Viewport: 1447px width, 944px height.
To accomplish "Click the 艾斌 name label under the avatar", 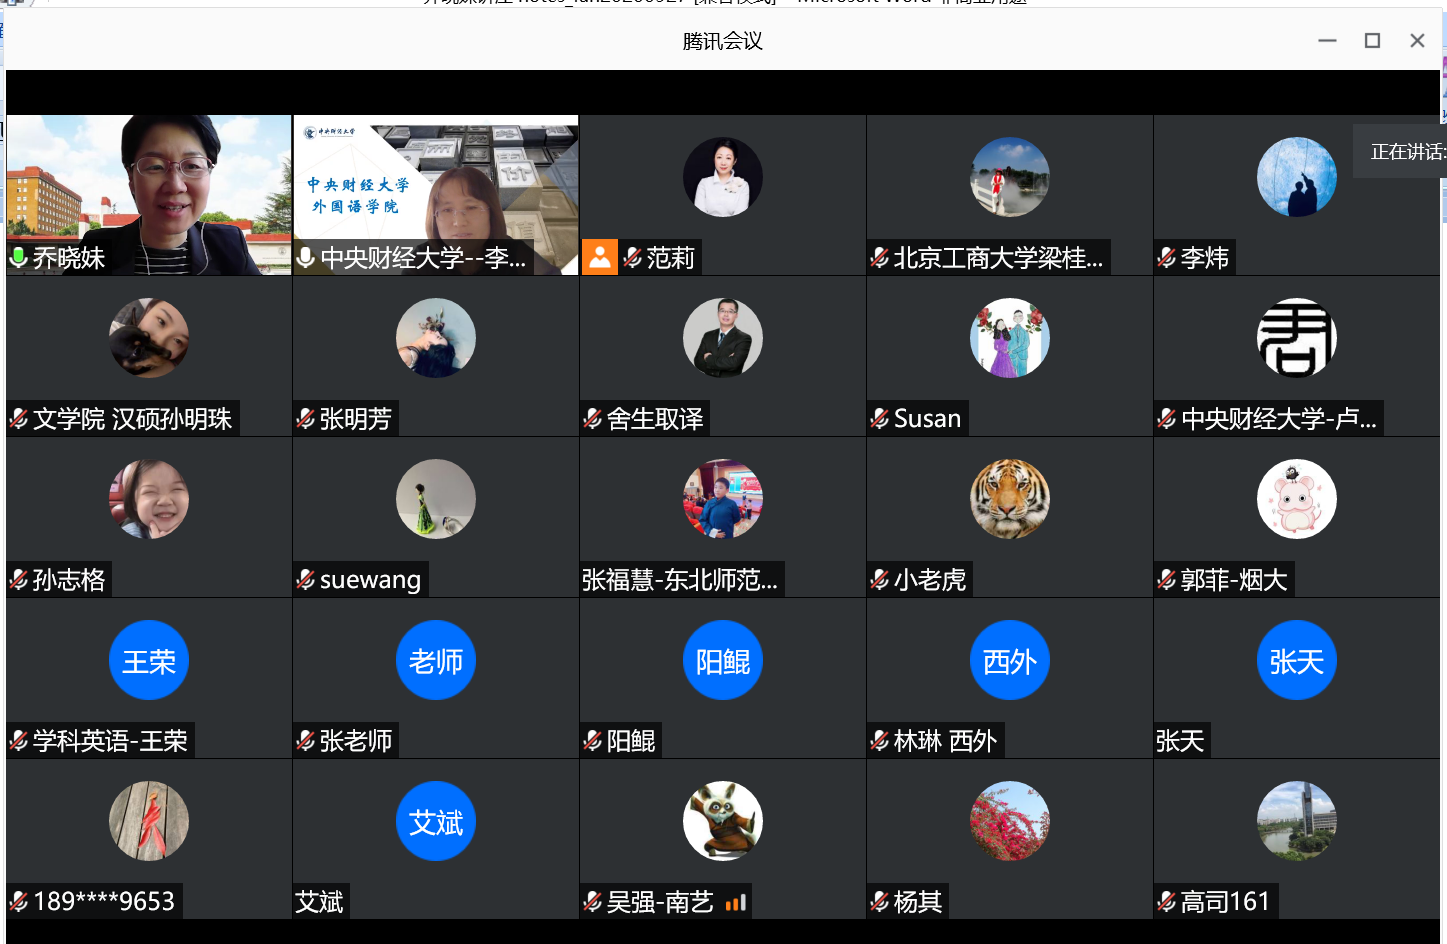I will coord(320,902).
